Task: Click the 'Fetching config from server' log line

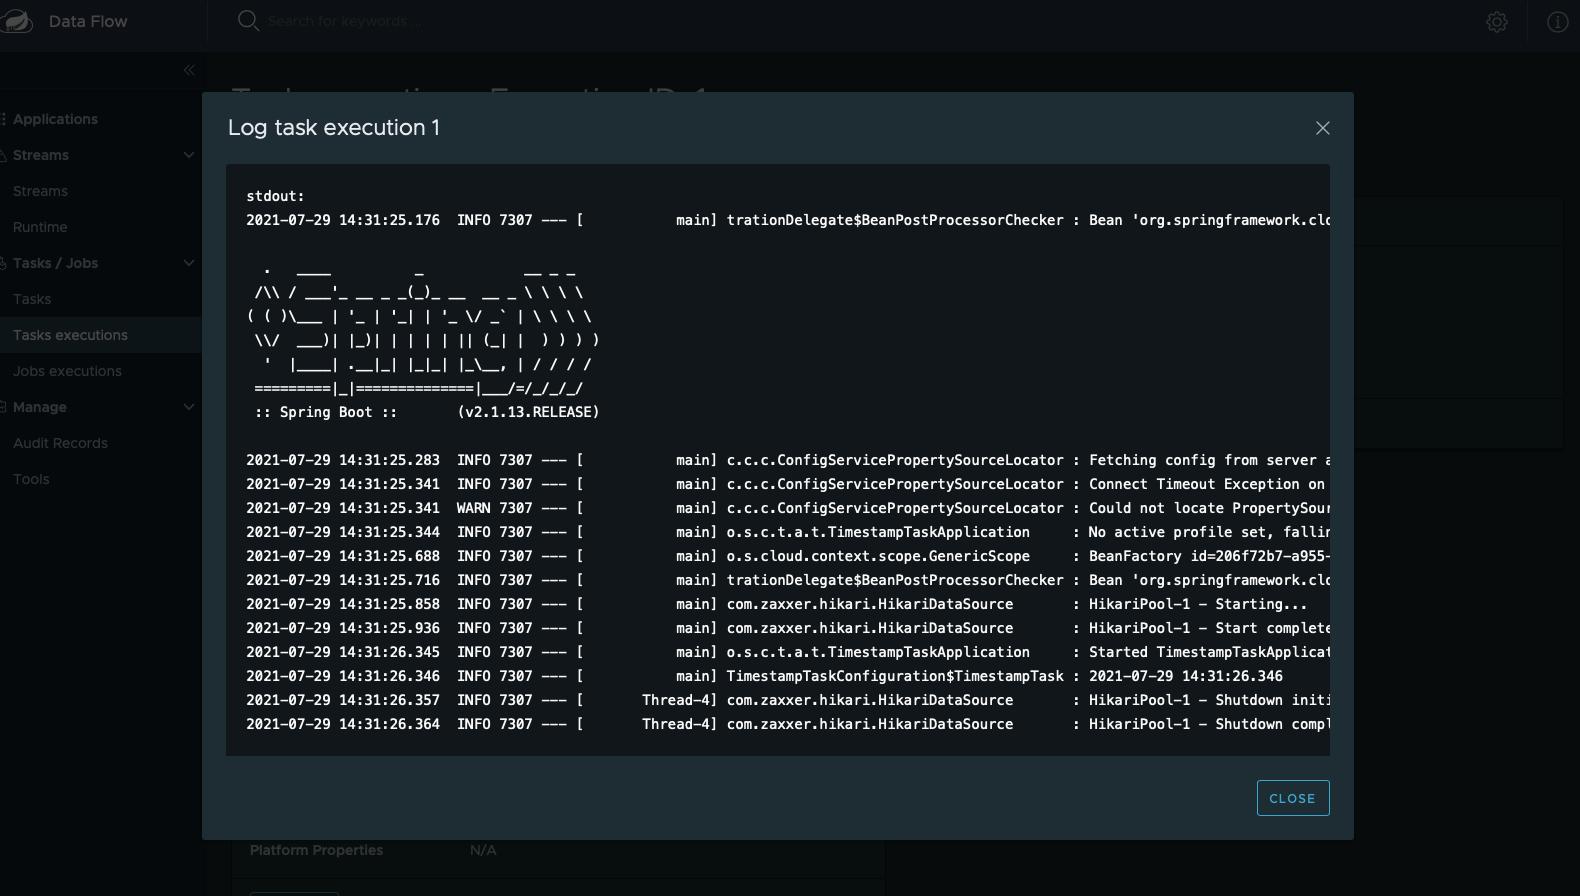Action: point(788,460)
